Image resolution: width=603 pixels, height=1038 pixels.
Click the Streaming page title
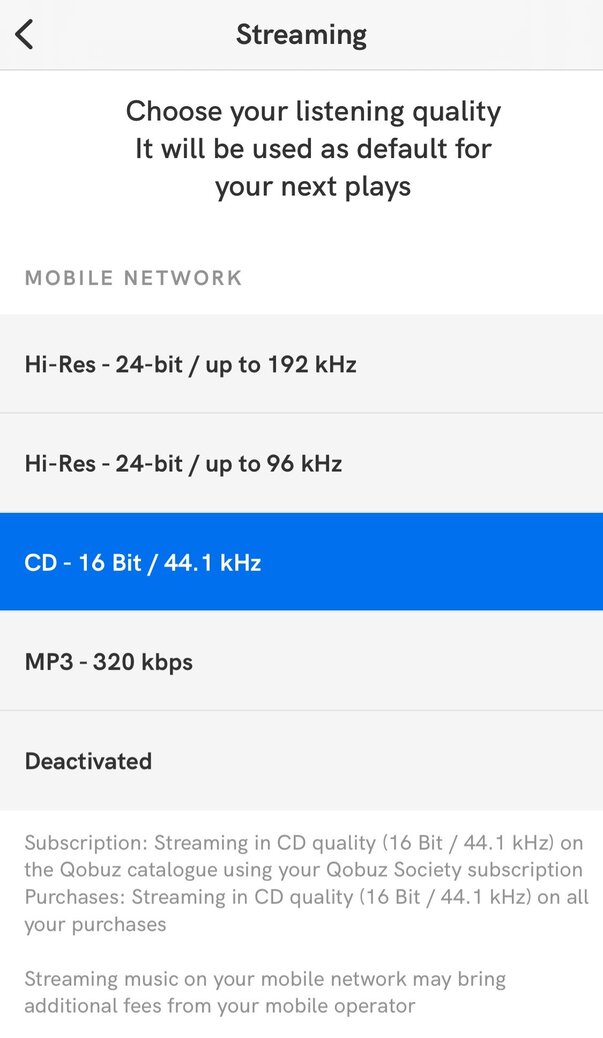click(x=301, y=35)
